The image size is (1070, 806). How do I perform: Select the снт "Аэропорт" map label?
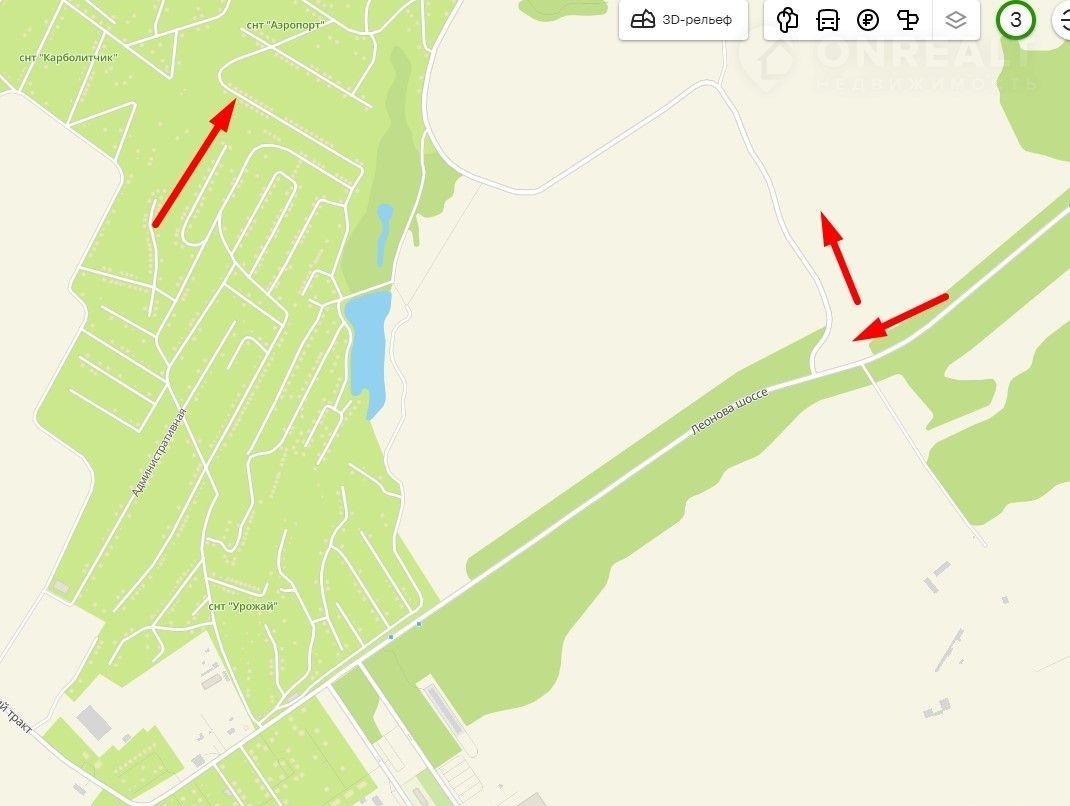click(x=285, y=25)
